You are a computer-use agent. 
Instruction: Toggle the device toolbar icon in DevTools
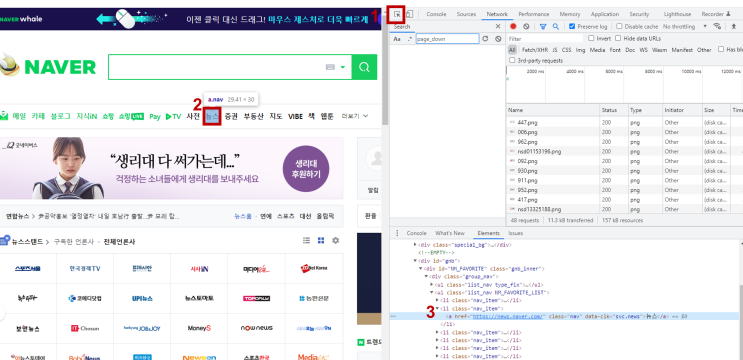click(x=410, y=14)
